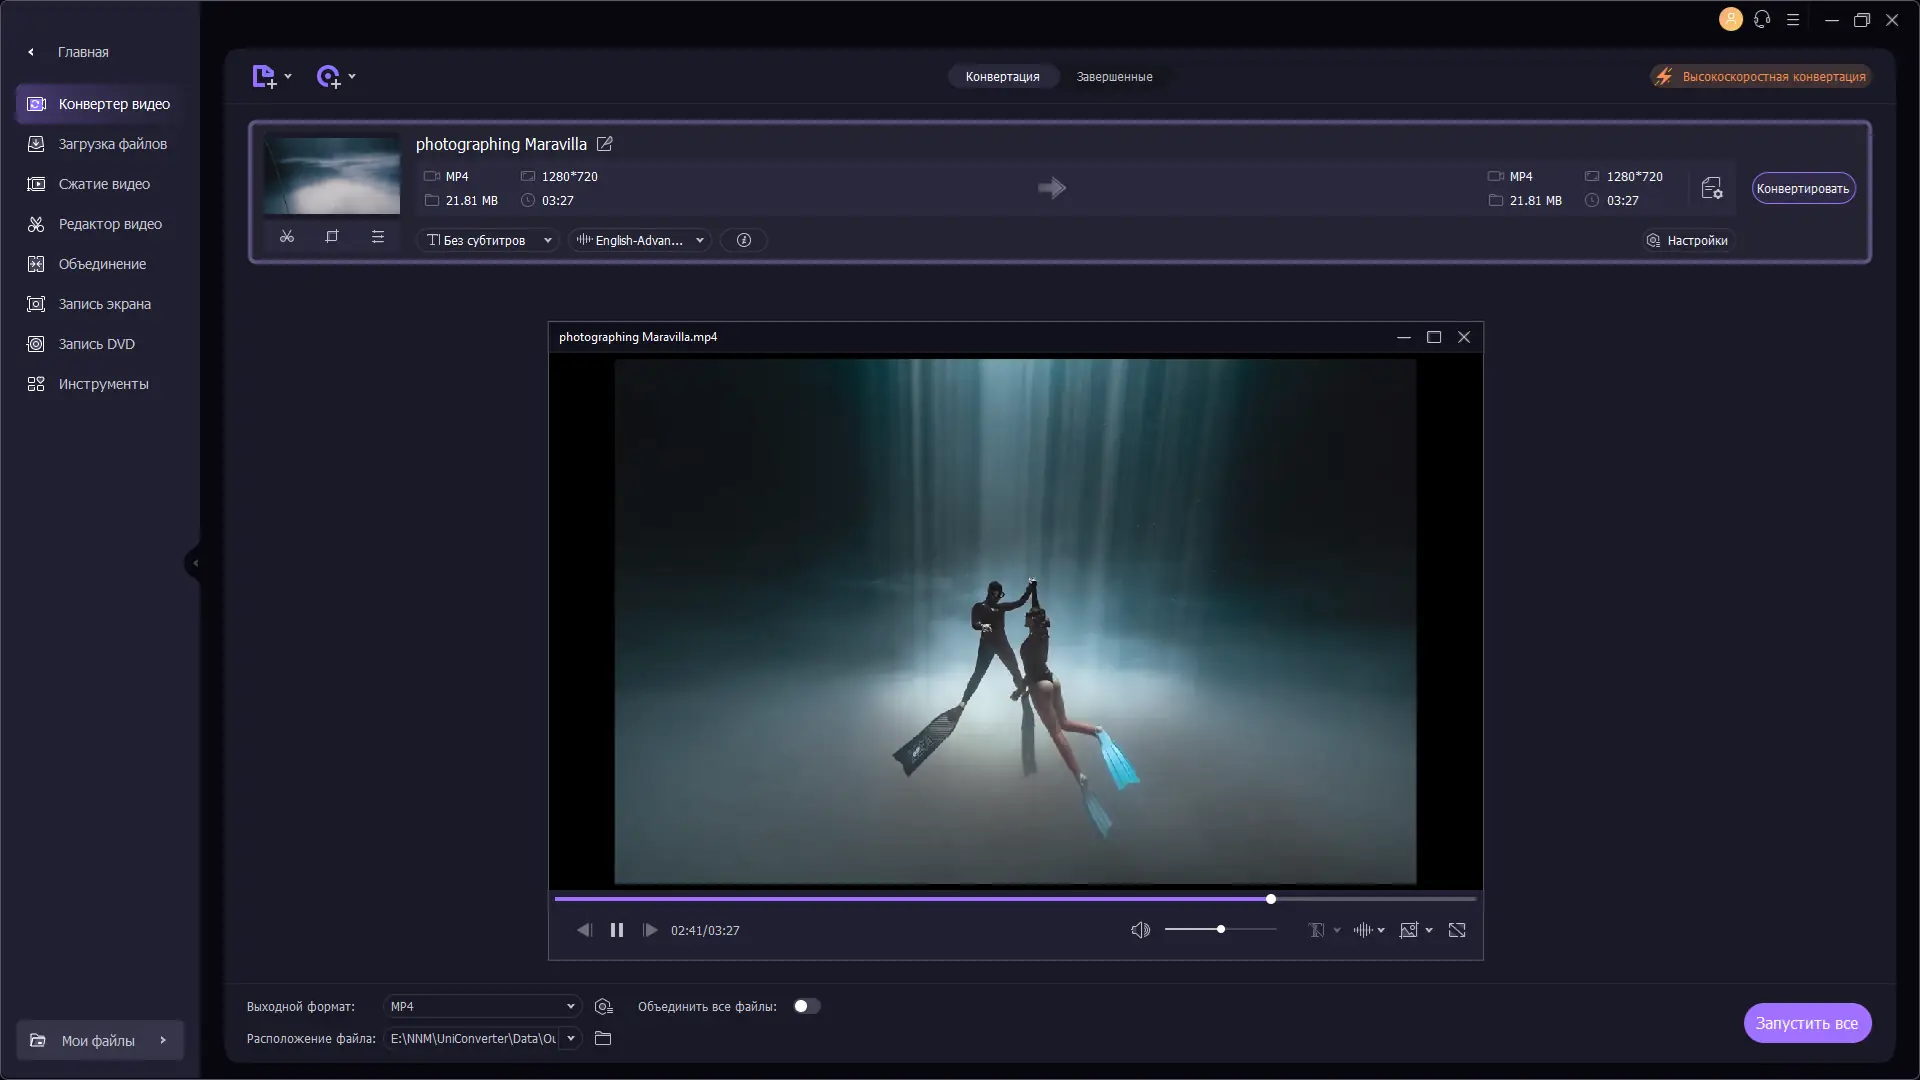
Task: Click the fullscreen icon in the player
Action: click(x=1457, y=930)
